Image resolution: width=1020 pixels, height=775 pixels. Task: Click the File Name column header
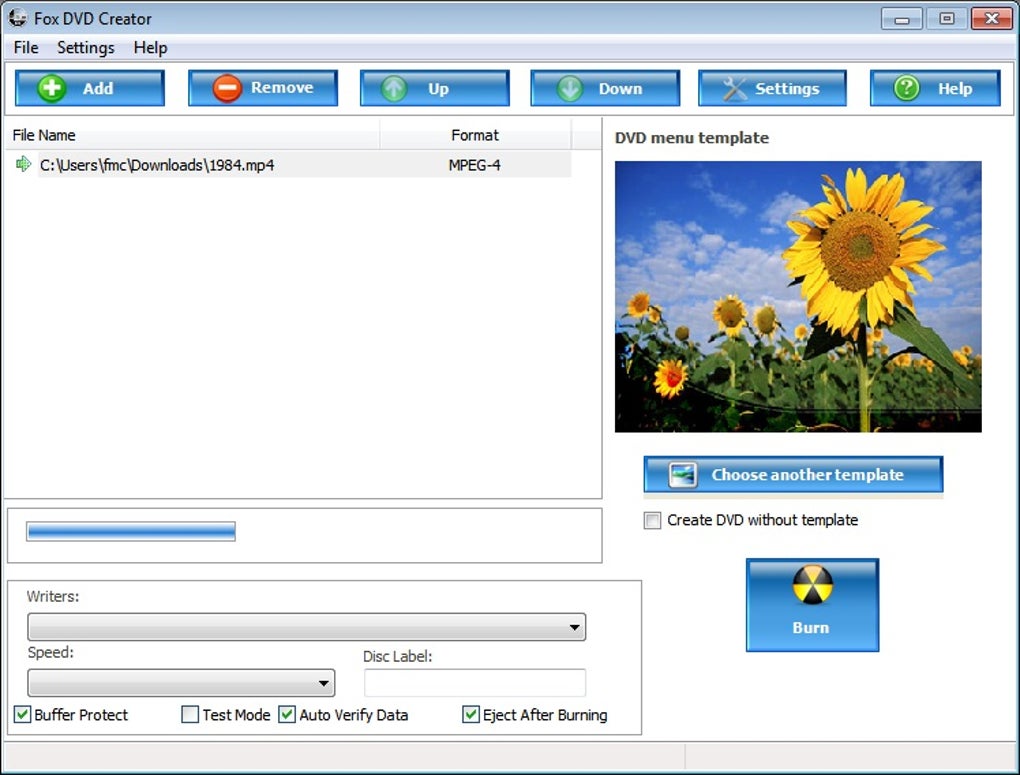pos(192,135)
